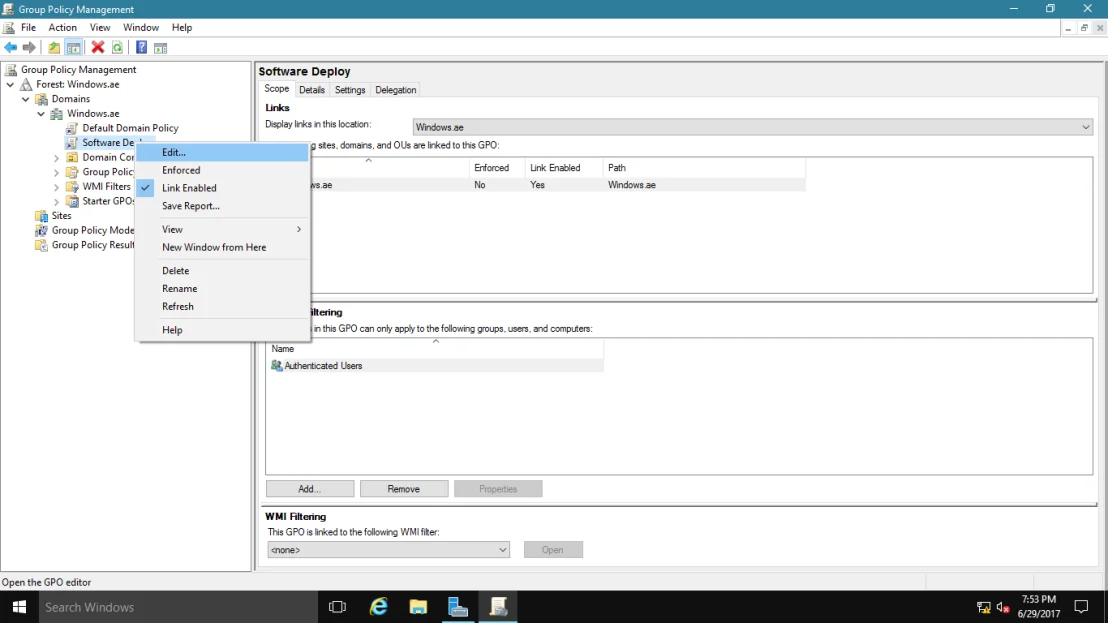Open Server Manager from the taskbar
This screenshot has height=623, width=1108.
pyautogui.click(x=458, y=607)
